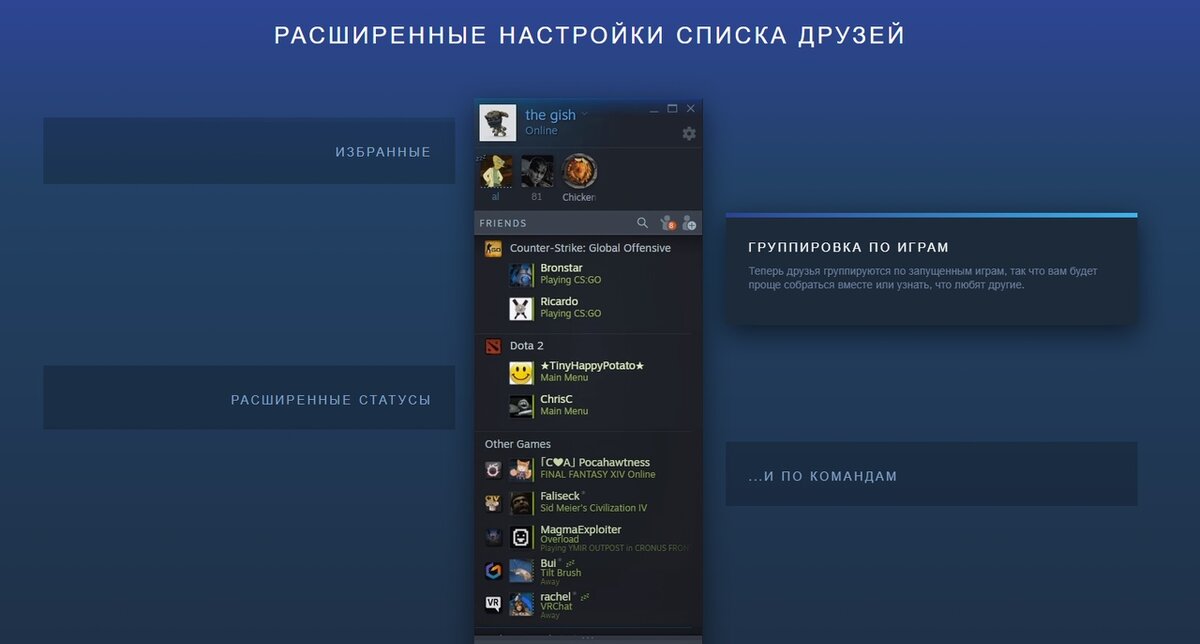Expand the gish status dropdown arrow
The width and height of the screenshot is (1200, 644).
[584, 114]
